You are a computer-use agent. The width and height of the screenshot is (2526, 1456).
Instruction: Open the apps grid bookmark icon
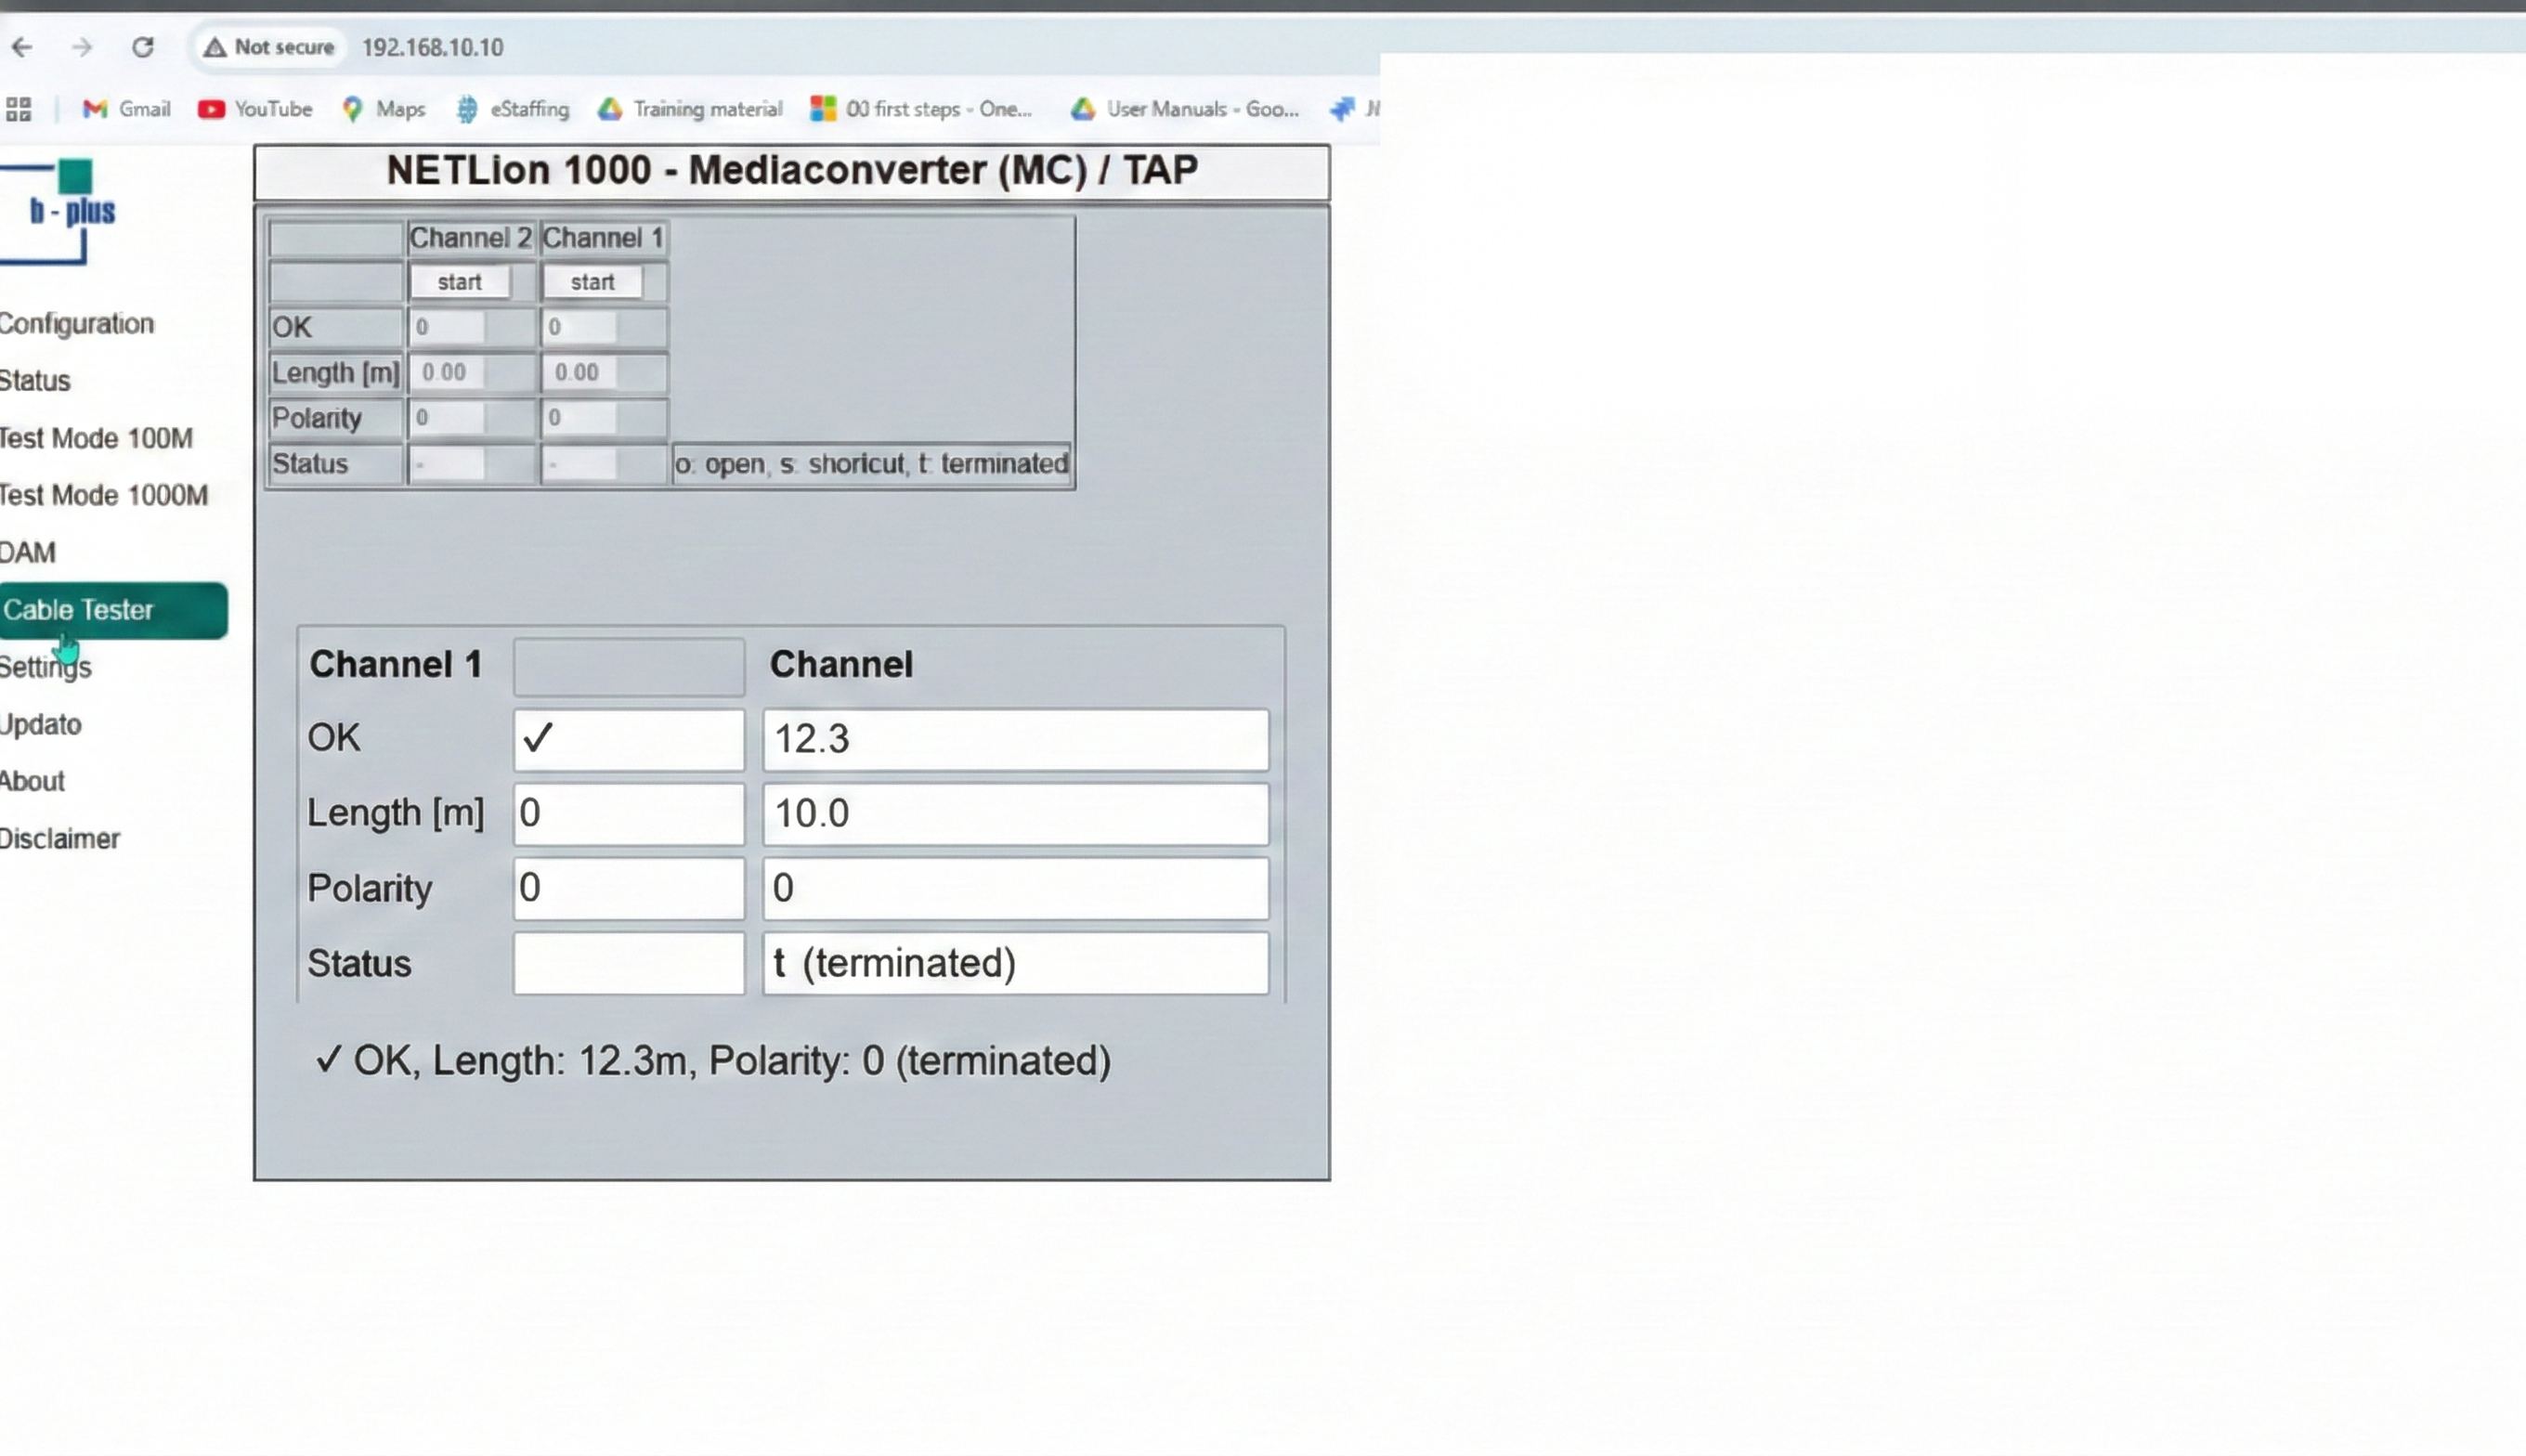pyautogui.click(x=19, y=109)
